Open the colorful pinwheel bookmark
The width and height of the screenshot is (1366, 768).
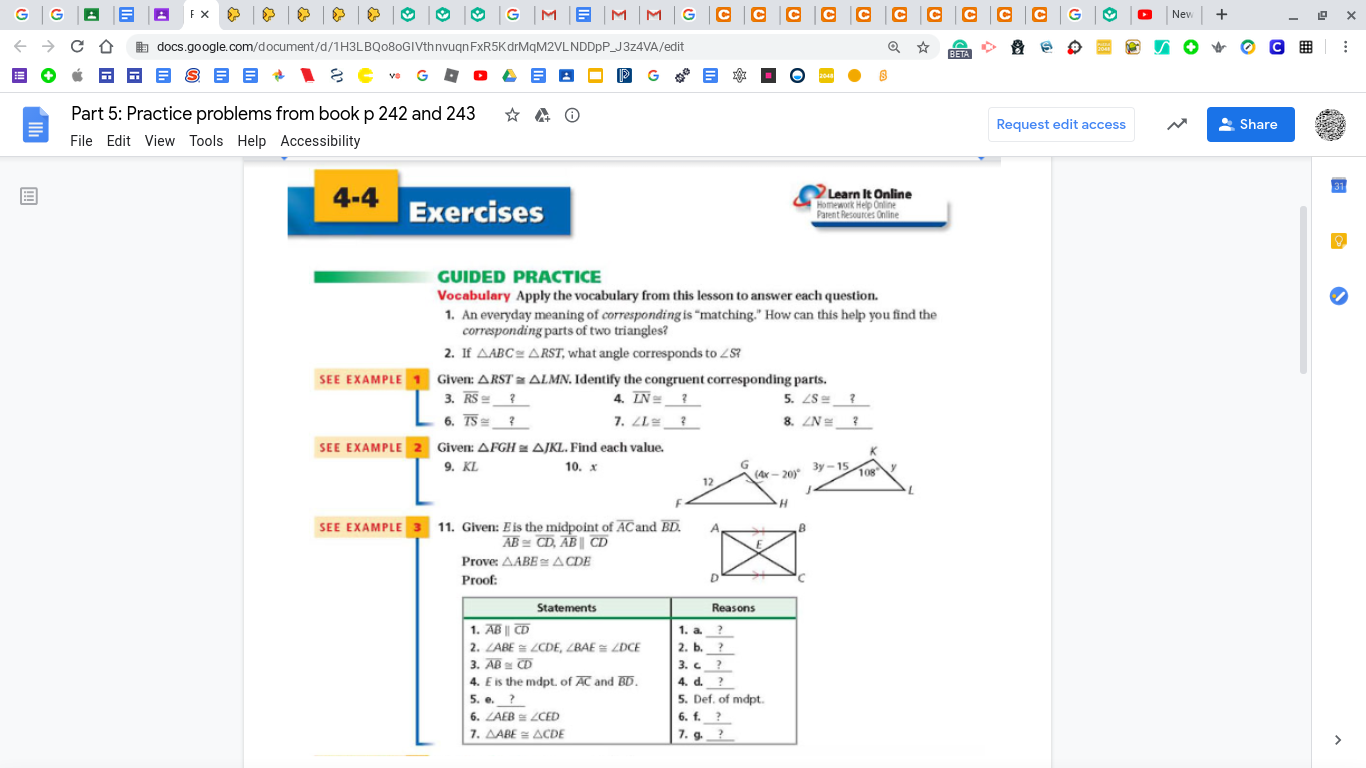(x=279, y=75)
